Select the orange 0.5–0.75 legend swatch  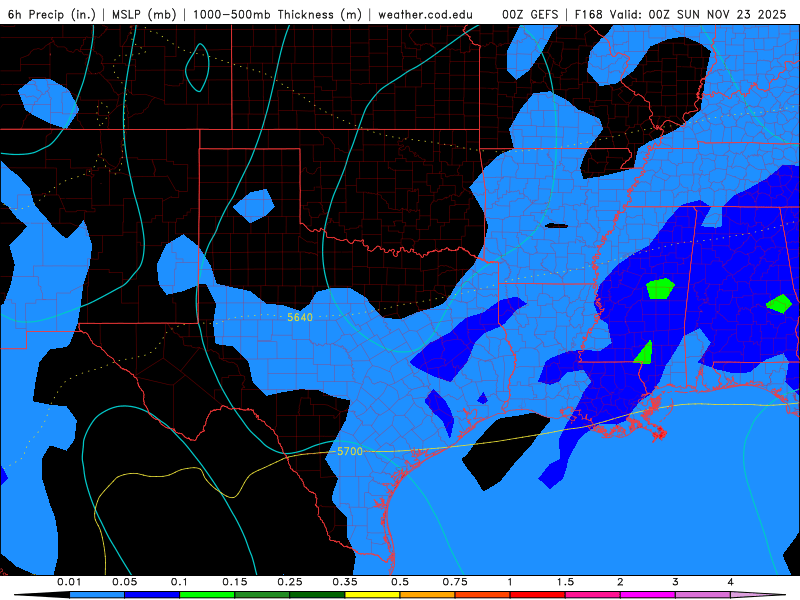pyautogui.click(x=428, y=595)
